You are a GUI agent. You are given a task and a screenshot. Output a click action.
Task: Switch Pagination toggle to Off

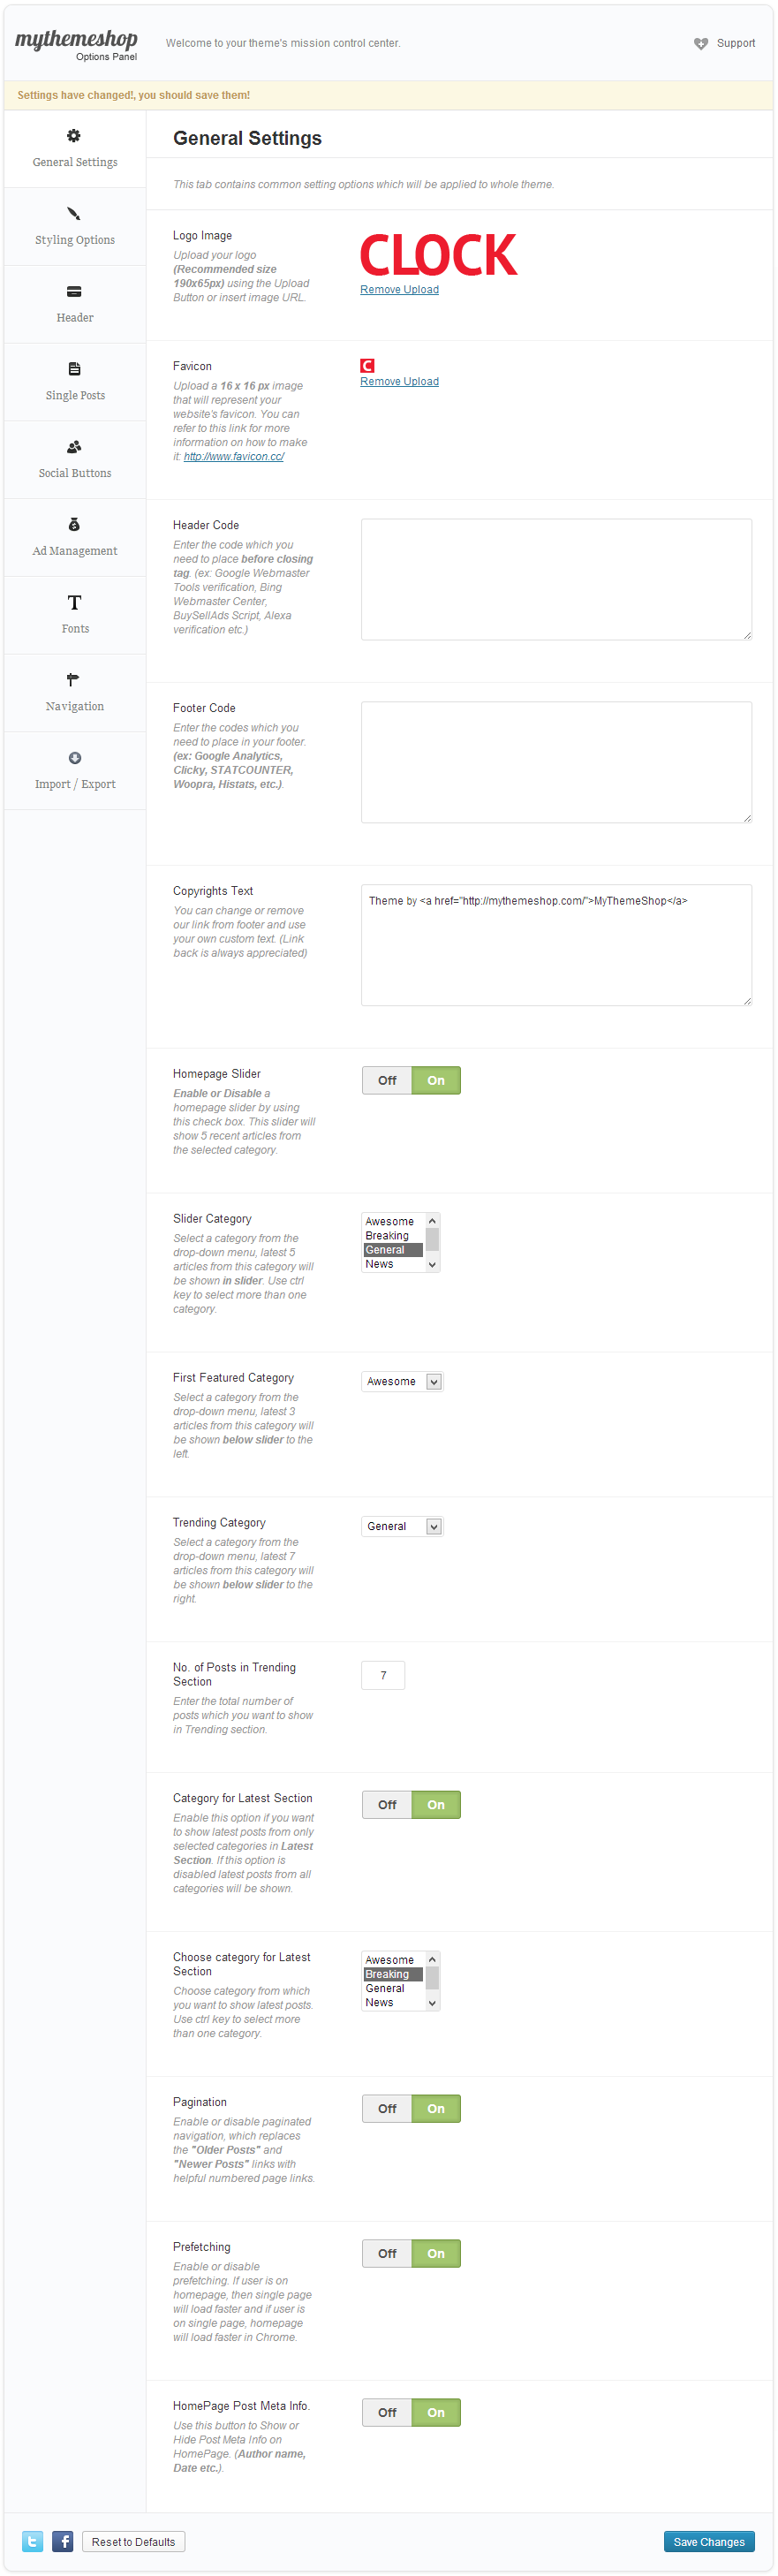point(387,2108)
